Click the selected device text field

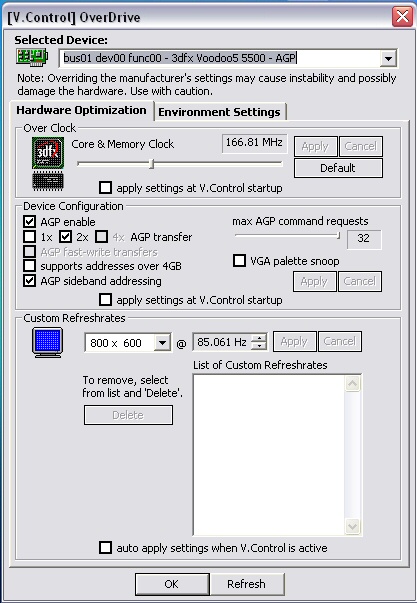(x=220, y=58)
